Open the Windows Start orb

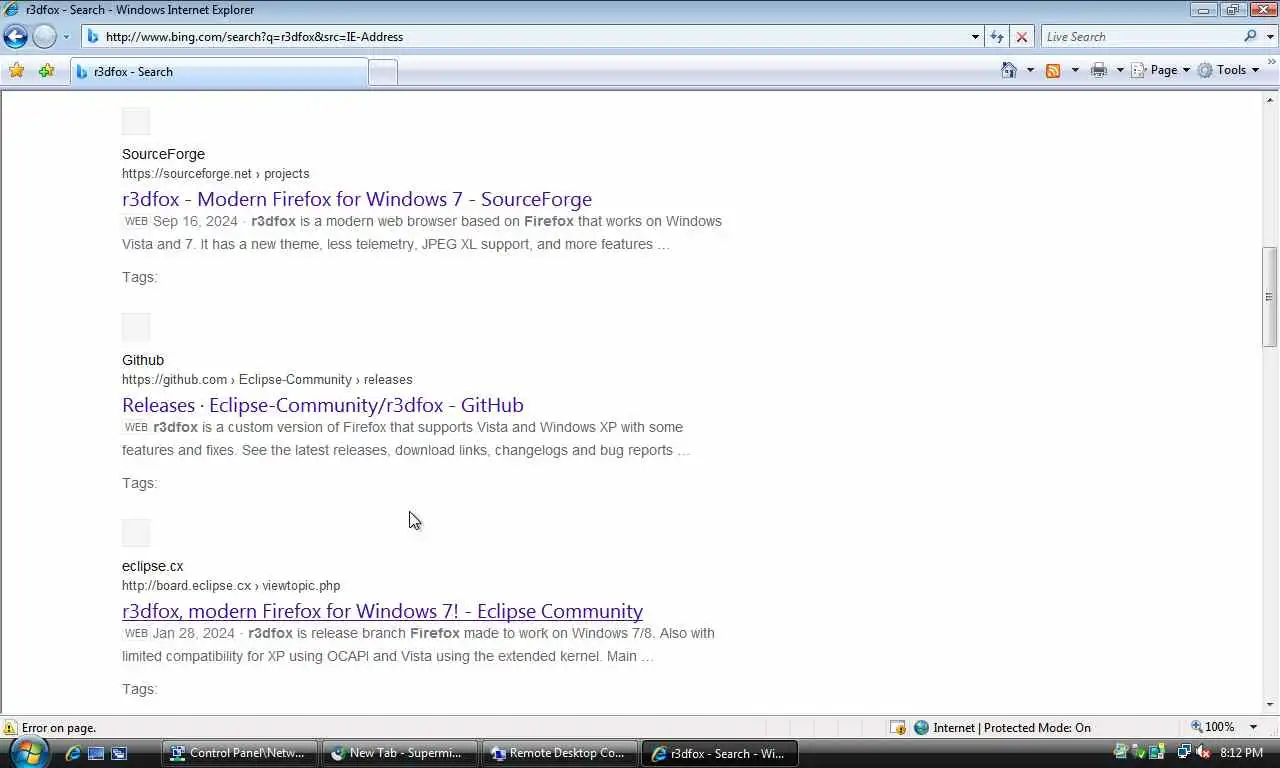27,752
